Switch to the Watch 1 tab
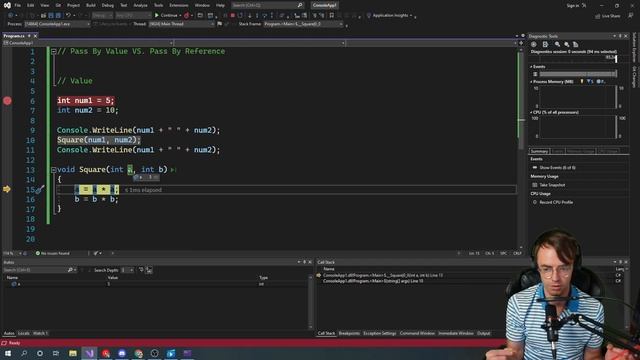640x360 pixels. [40, 333]
